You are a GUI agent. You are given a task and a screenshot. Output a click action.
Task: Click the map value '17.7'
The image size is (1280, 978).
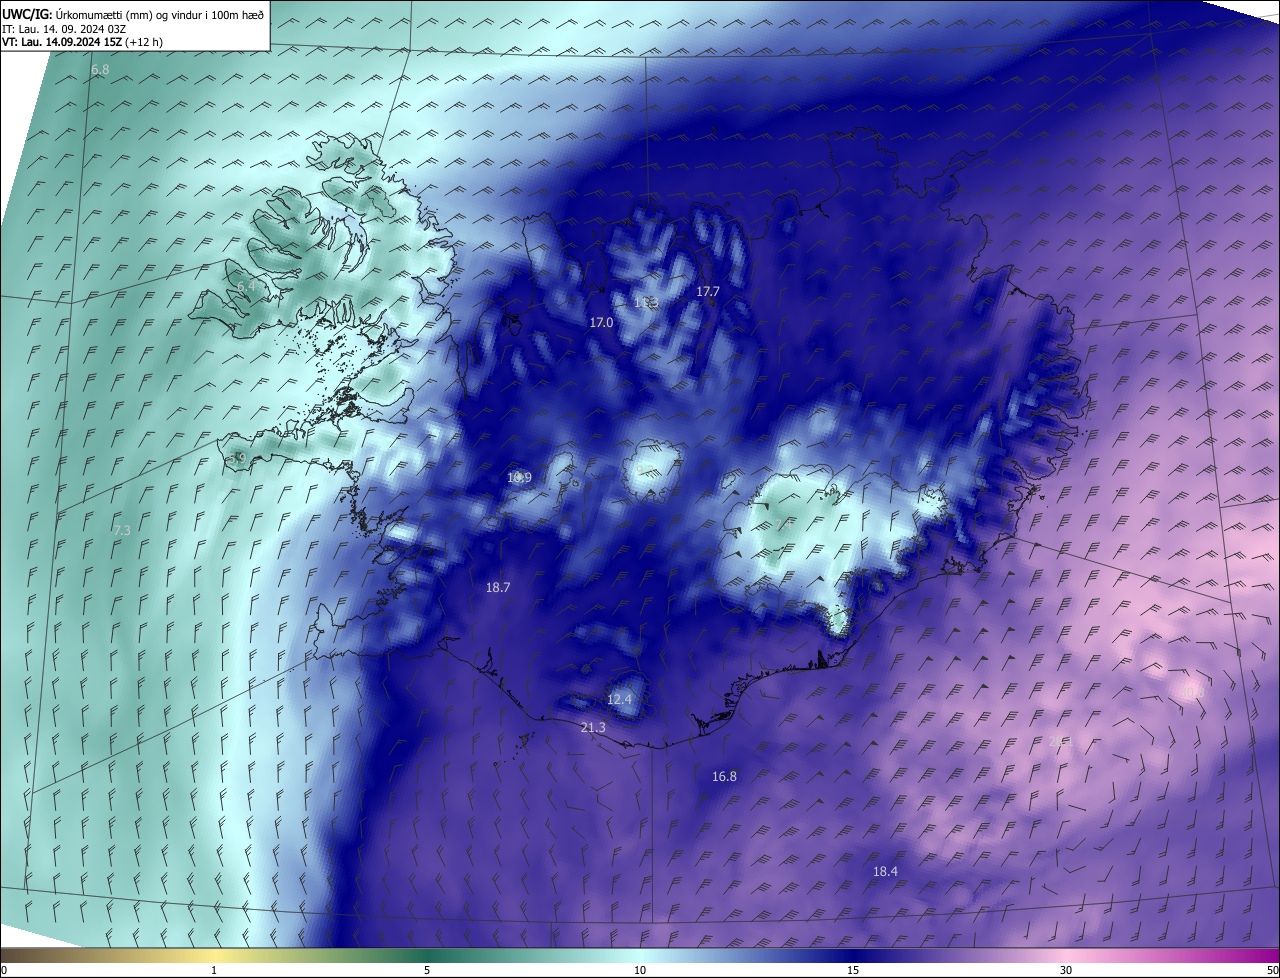point(707,292)
